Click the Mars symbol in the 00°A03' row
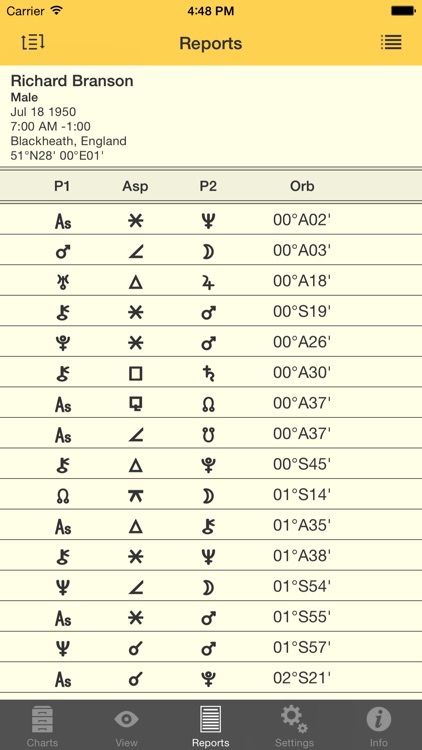The height and width of the screenshot is (750, 422). [x=63, y=251]
